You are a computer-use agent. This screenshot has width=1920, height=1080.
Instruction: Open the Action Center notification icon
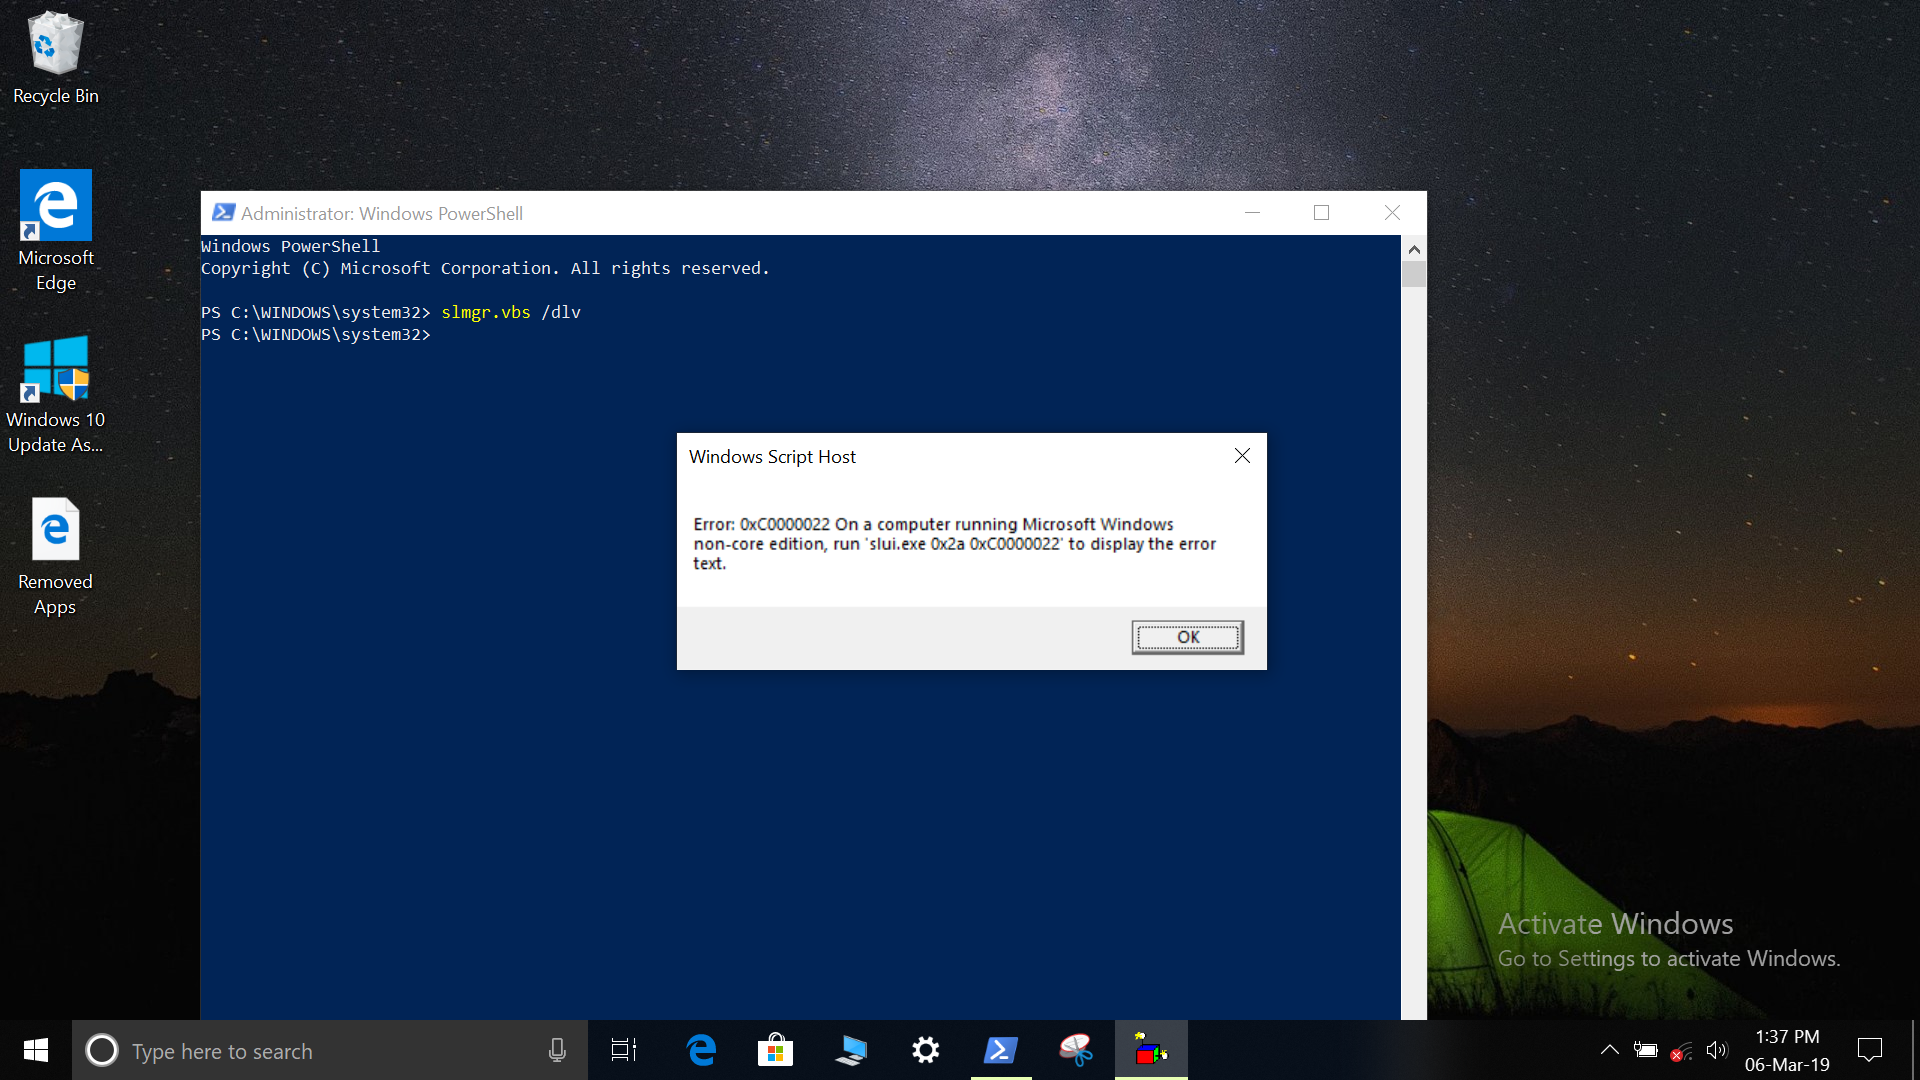click(1869, 1050)
